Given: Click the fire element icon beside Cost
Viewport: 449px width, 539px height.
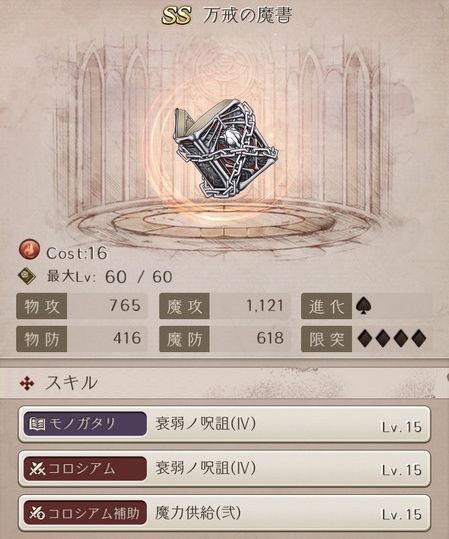Looking at the screenshot, I should (29, 250).
